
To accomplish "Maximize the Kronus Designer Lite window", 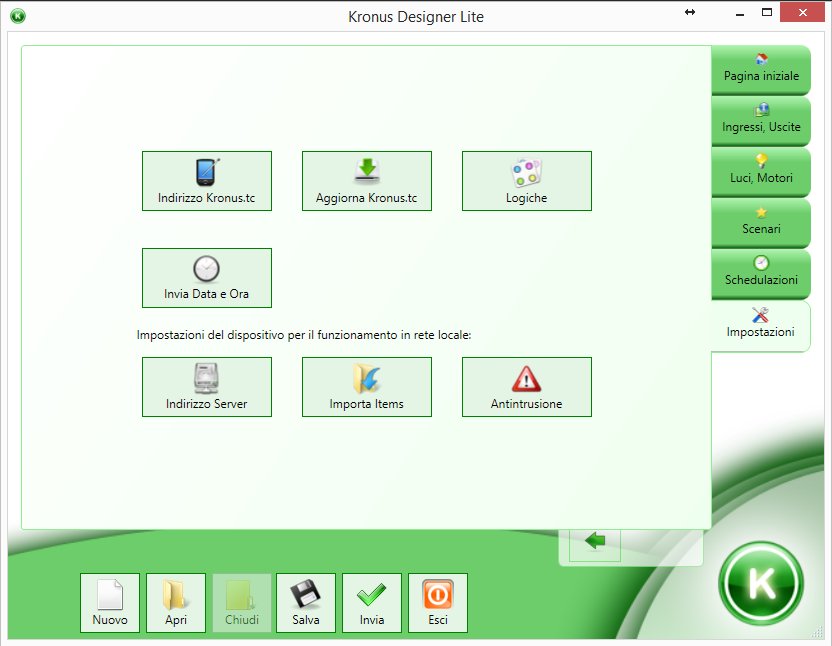I will coord(767,13).
